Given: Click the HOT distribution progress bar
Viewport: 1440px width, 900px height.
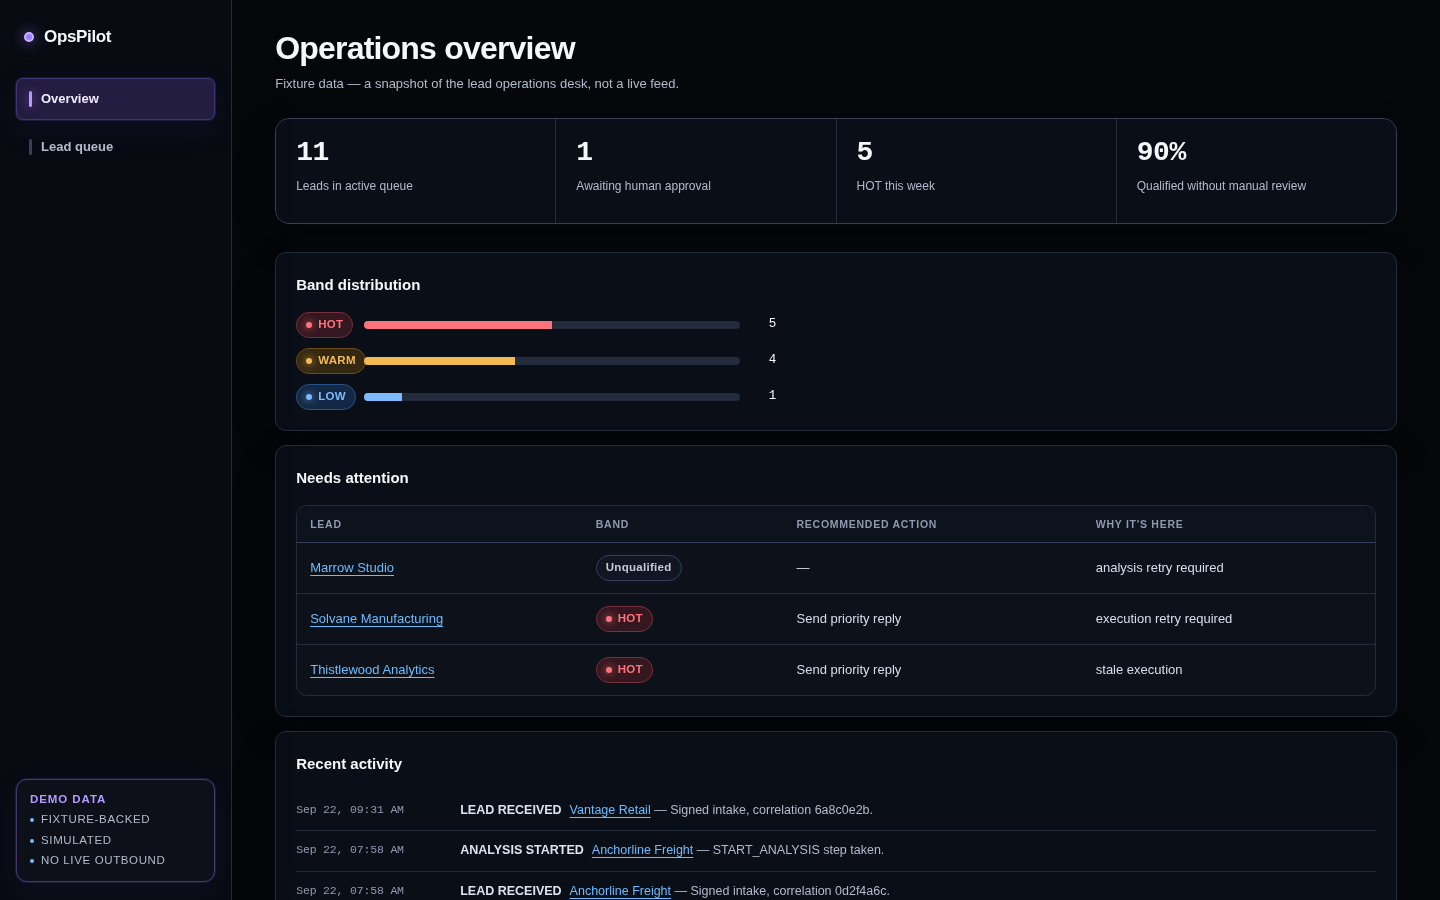Looking at the screenshot, I should [x=552, y=325].
